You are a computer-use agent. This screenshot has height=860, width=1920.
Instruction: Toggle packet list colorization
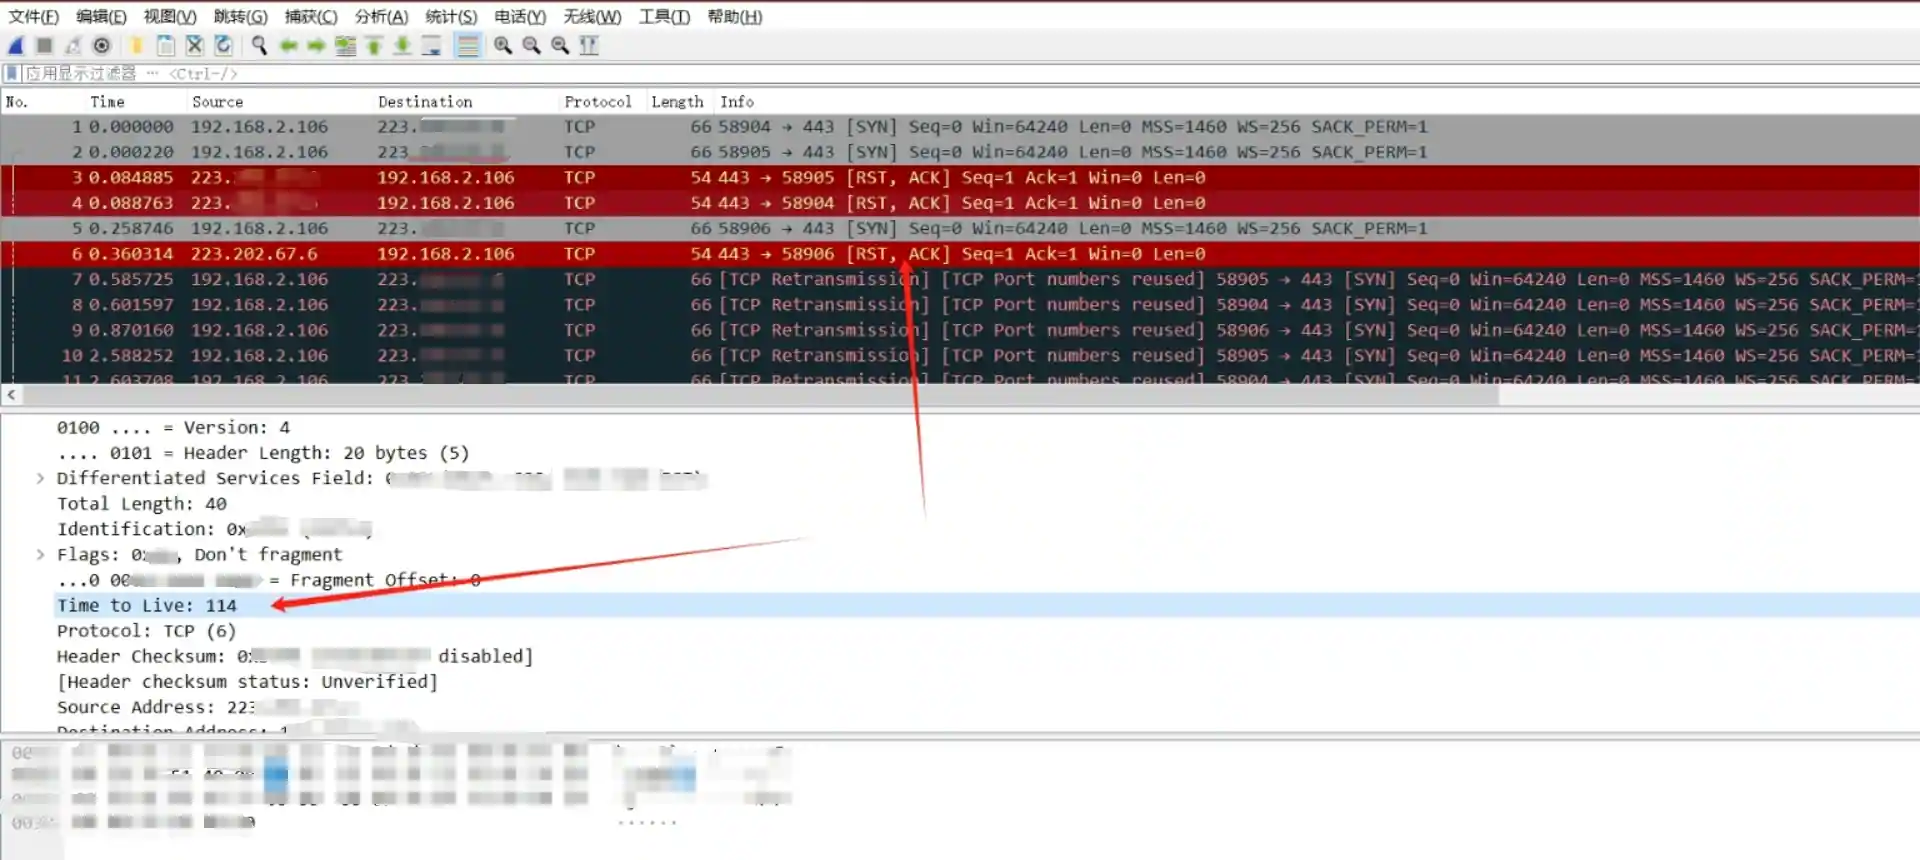467,46
